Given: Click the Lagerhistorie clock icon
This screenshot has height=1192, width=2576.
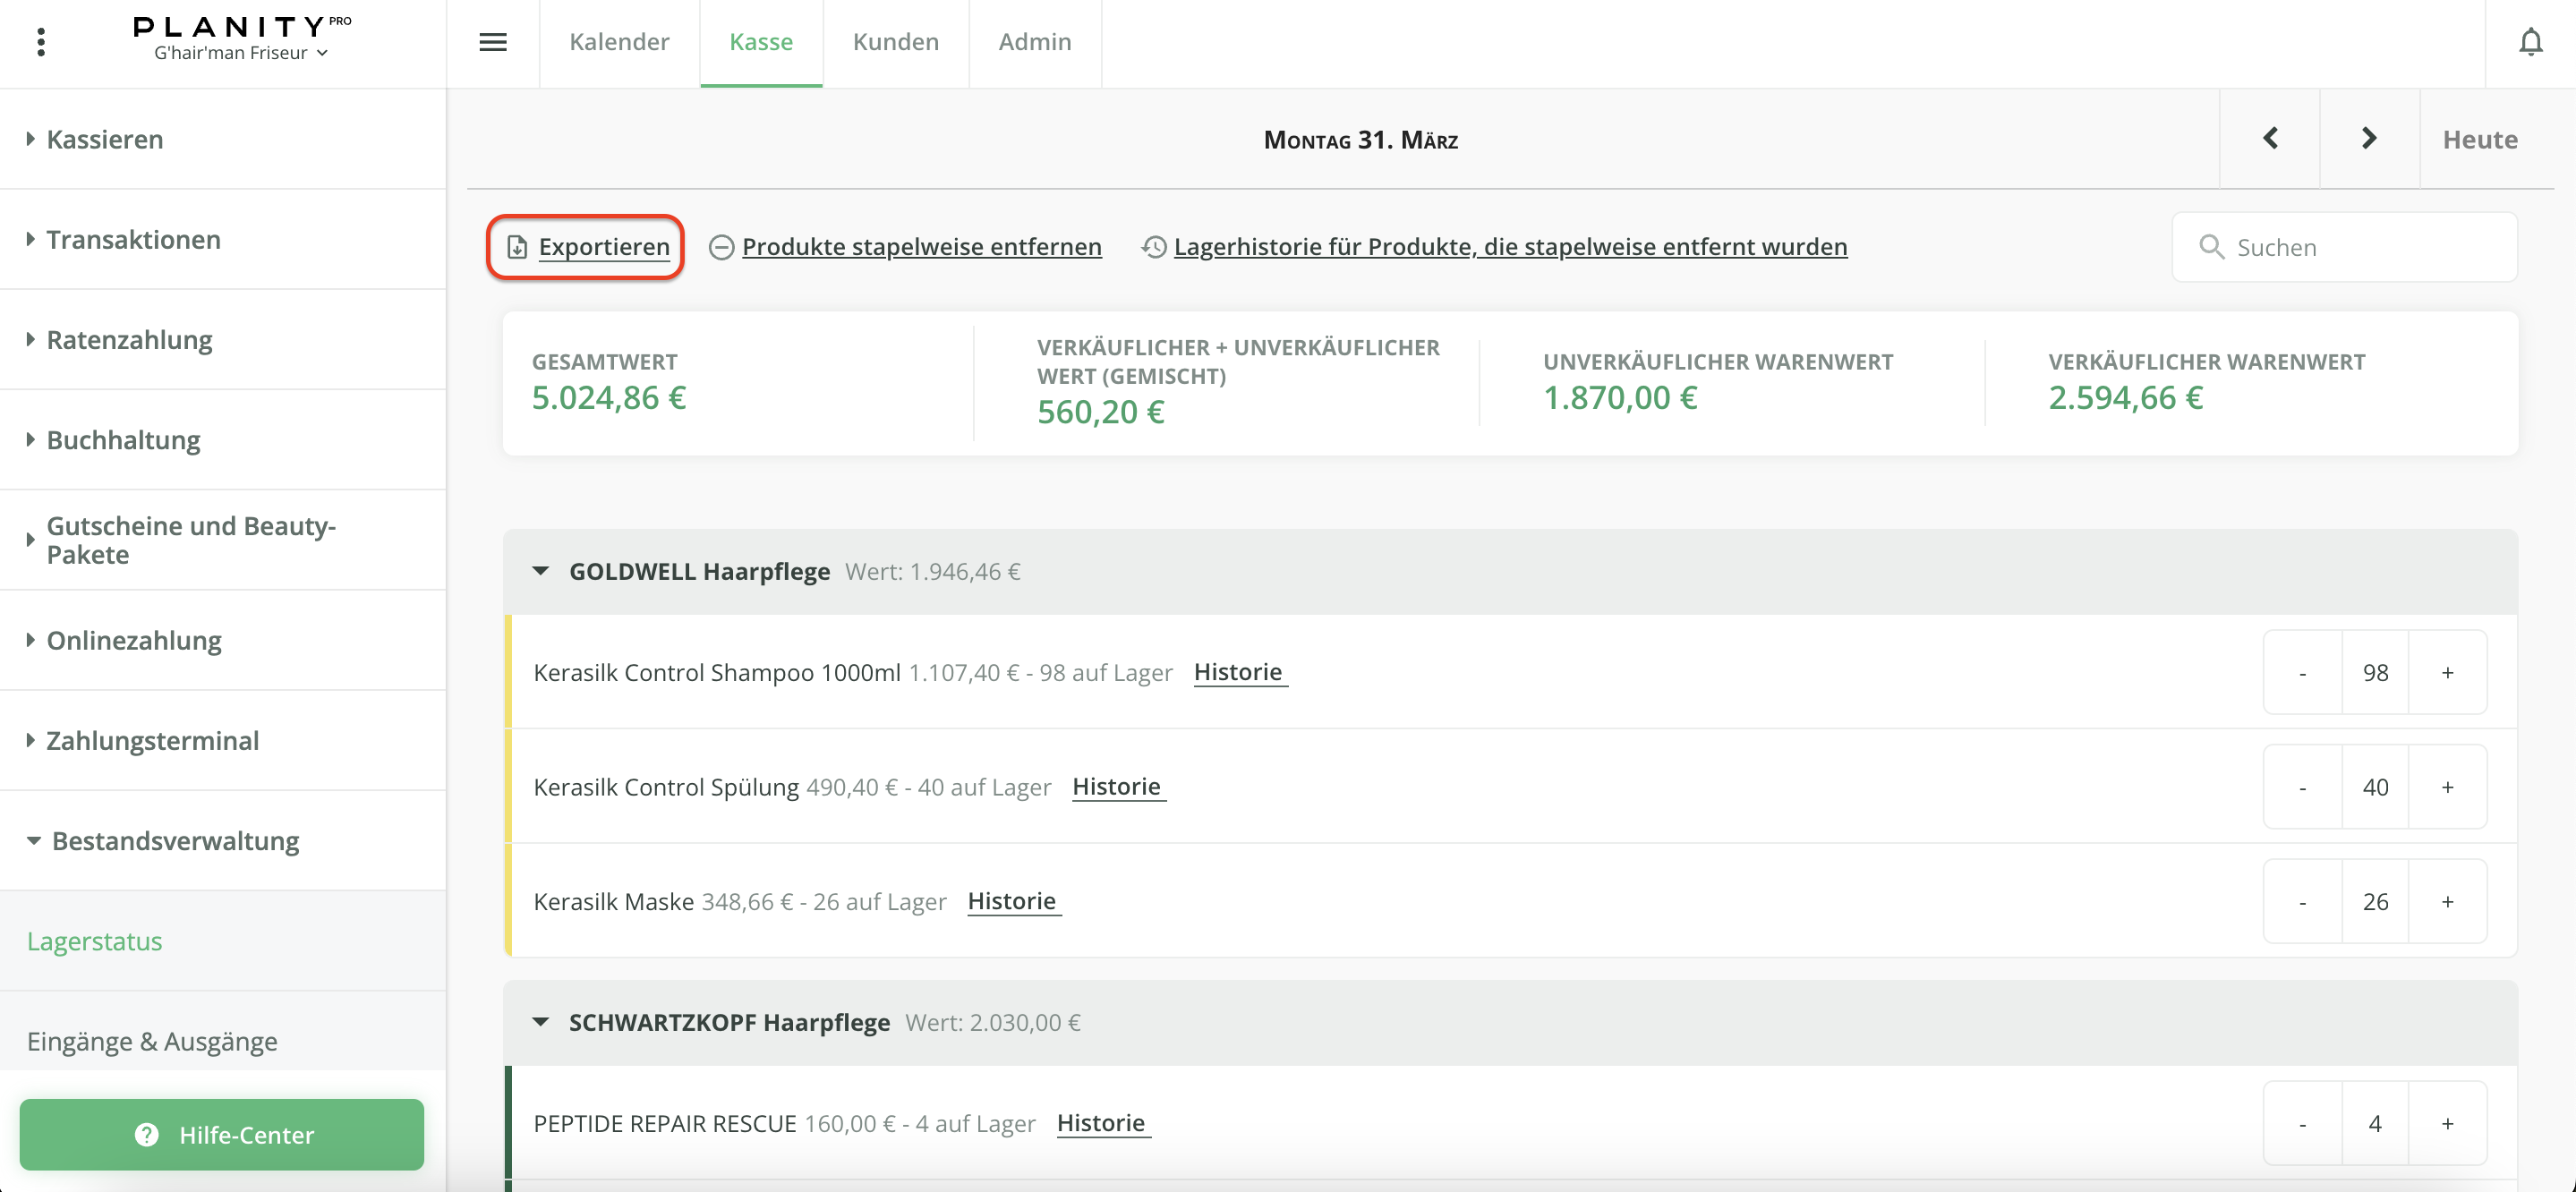Looking at the screenshot, I should pyautogui.click(x=1154, y=247).
